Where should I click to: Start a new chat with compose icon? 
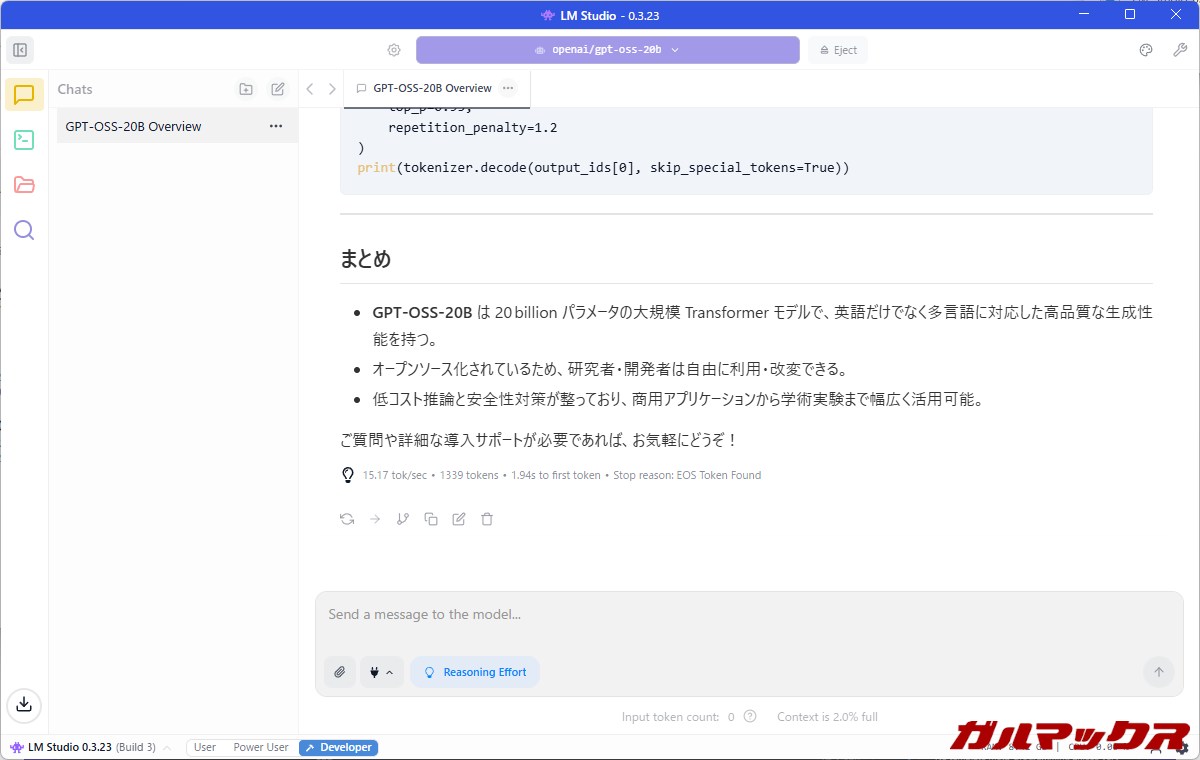(x=278, y=89)
